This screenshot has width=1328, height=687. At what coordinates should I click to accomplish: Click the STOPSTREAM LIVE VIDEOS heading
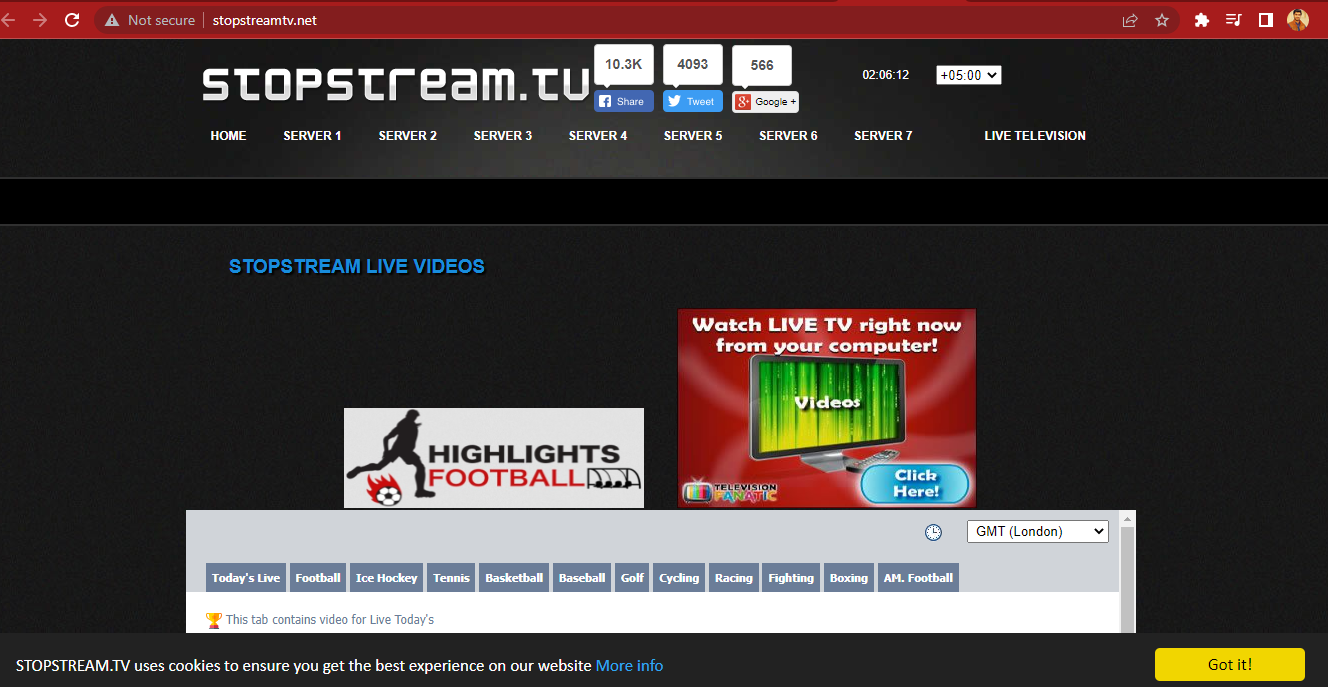357,267
